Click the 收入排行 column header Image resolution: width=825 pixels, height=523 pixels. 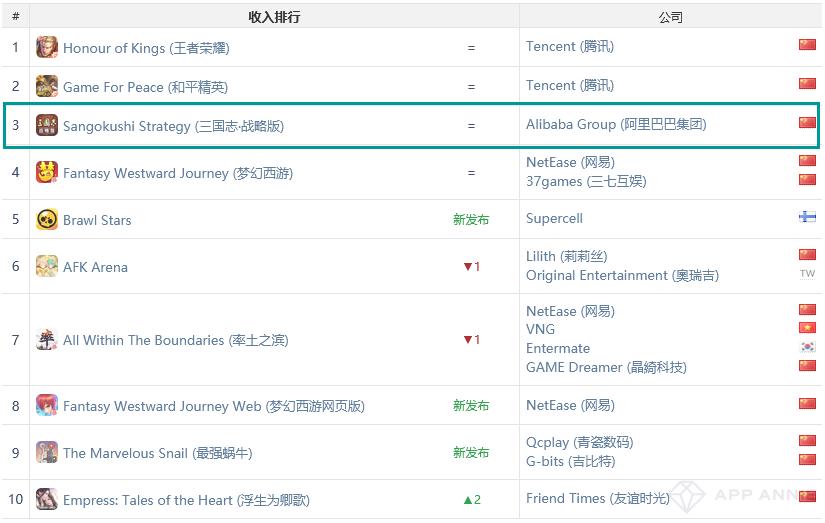coord(274,17)
